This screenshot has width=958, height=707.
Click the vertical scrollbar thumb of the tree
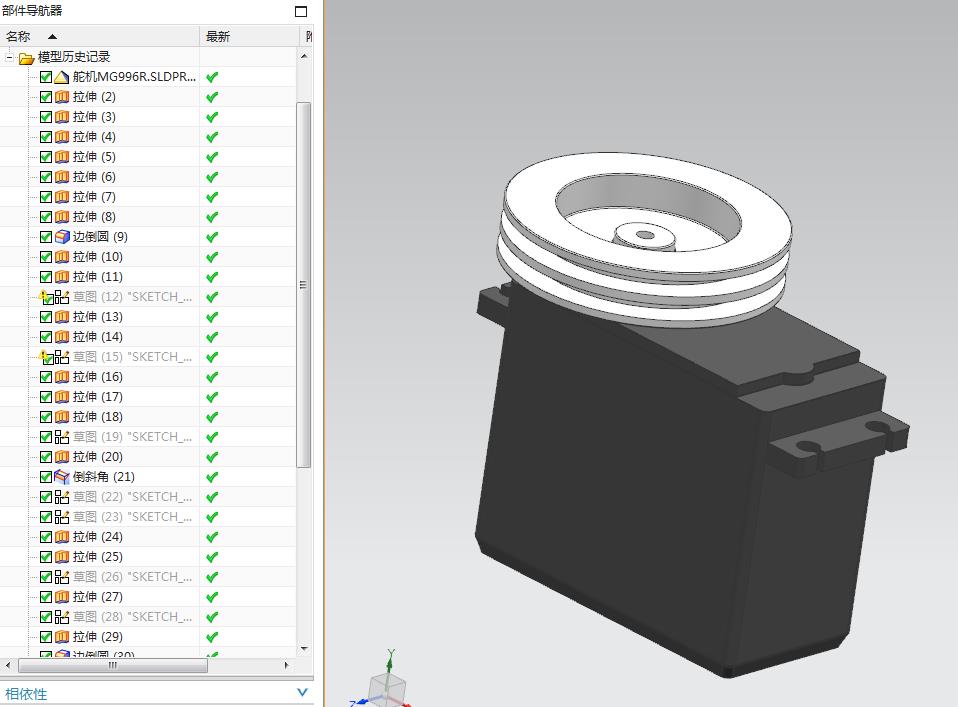pyautogui.click(x=304, y=285)
